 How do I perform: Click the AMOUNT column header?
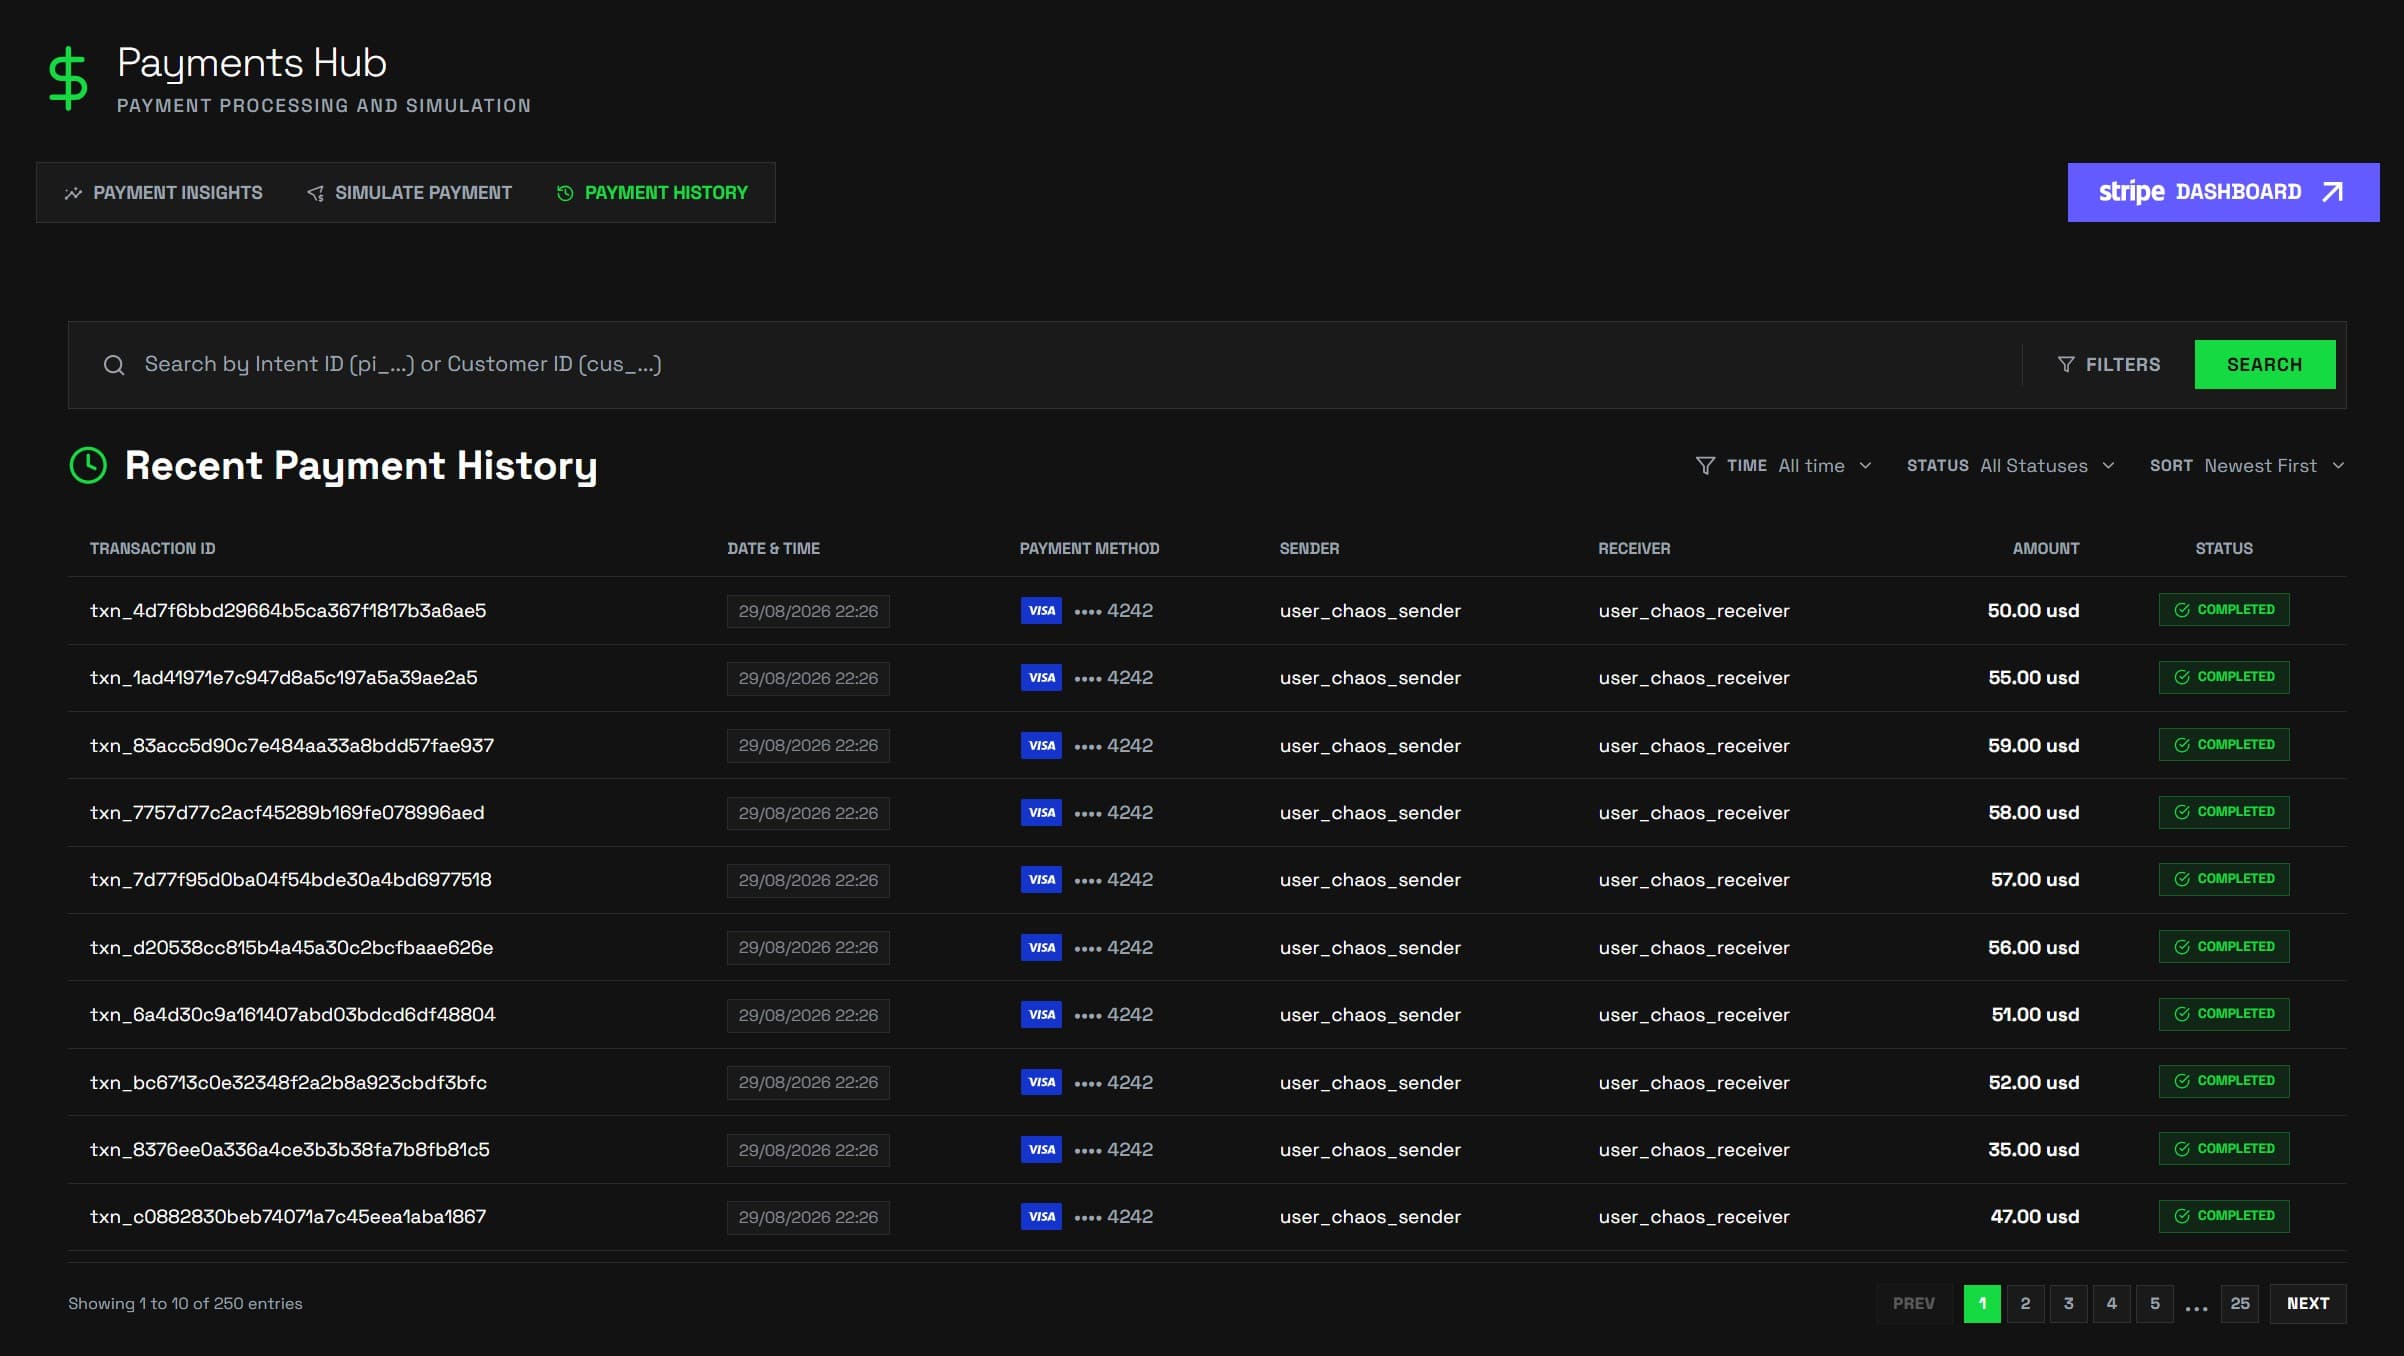2045,549
